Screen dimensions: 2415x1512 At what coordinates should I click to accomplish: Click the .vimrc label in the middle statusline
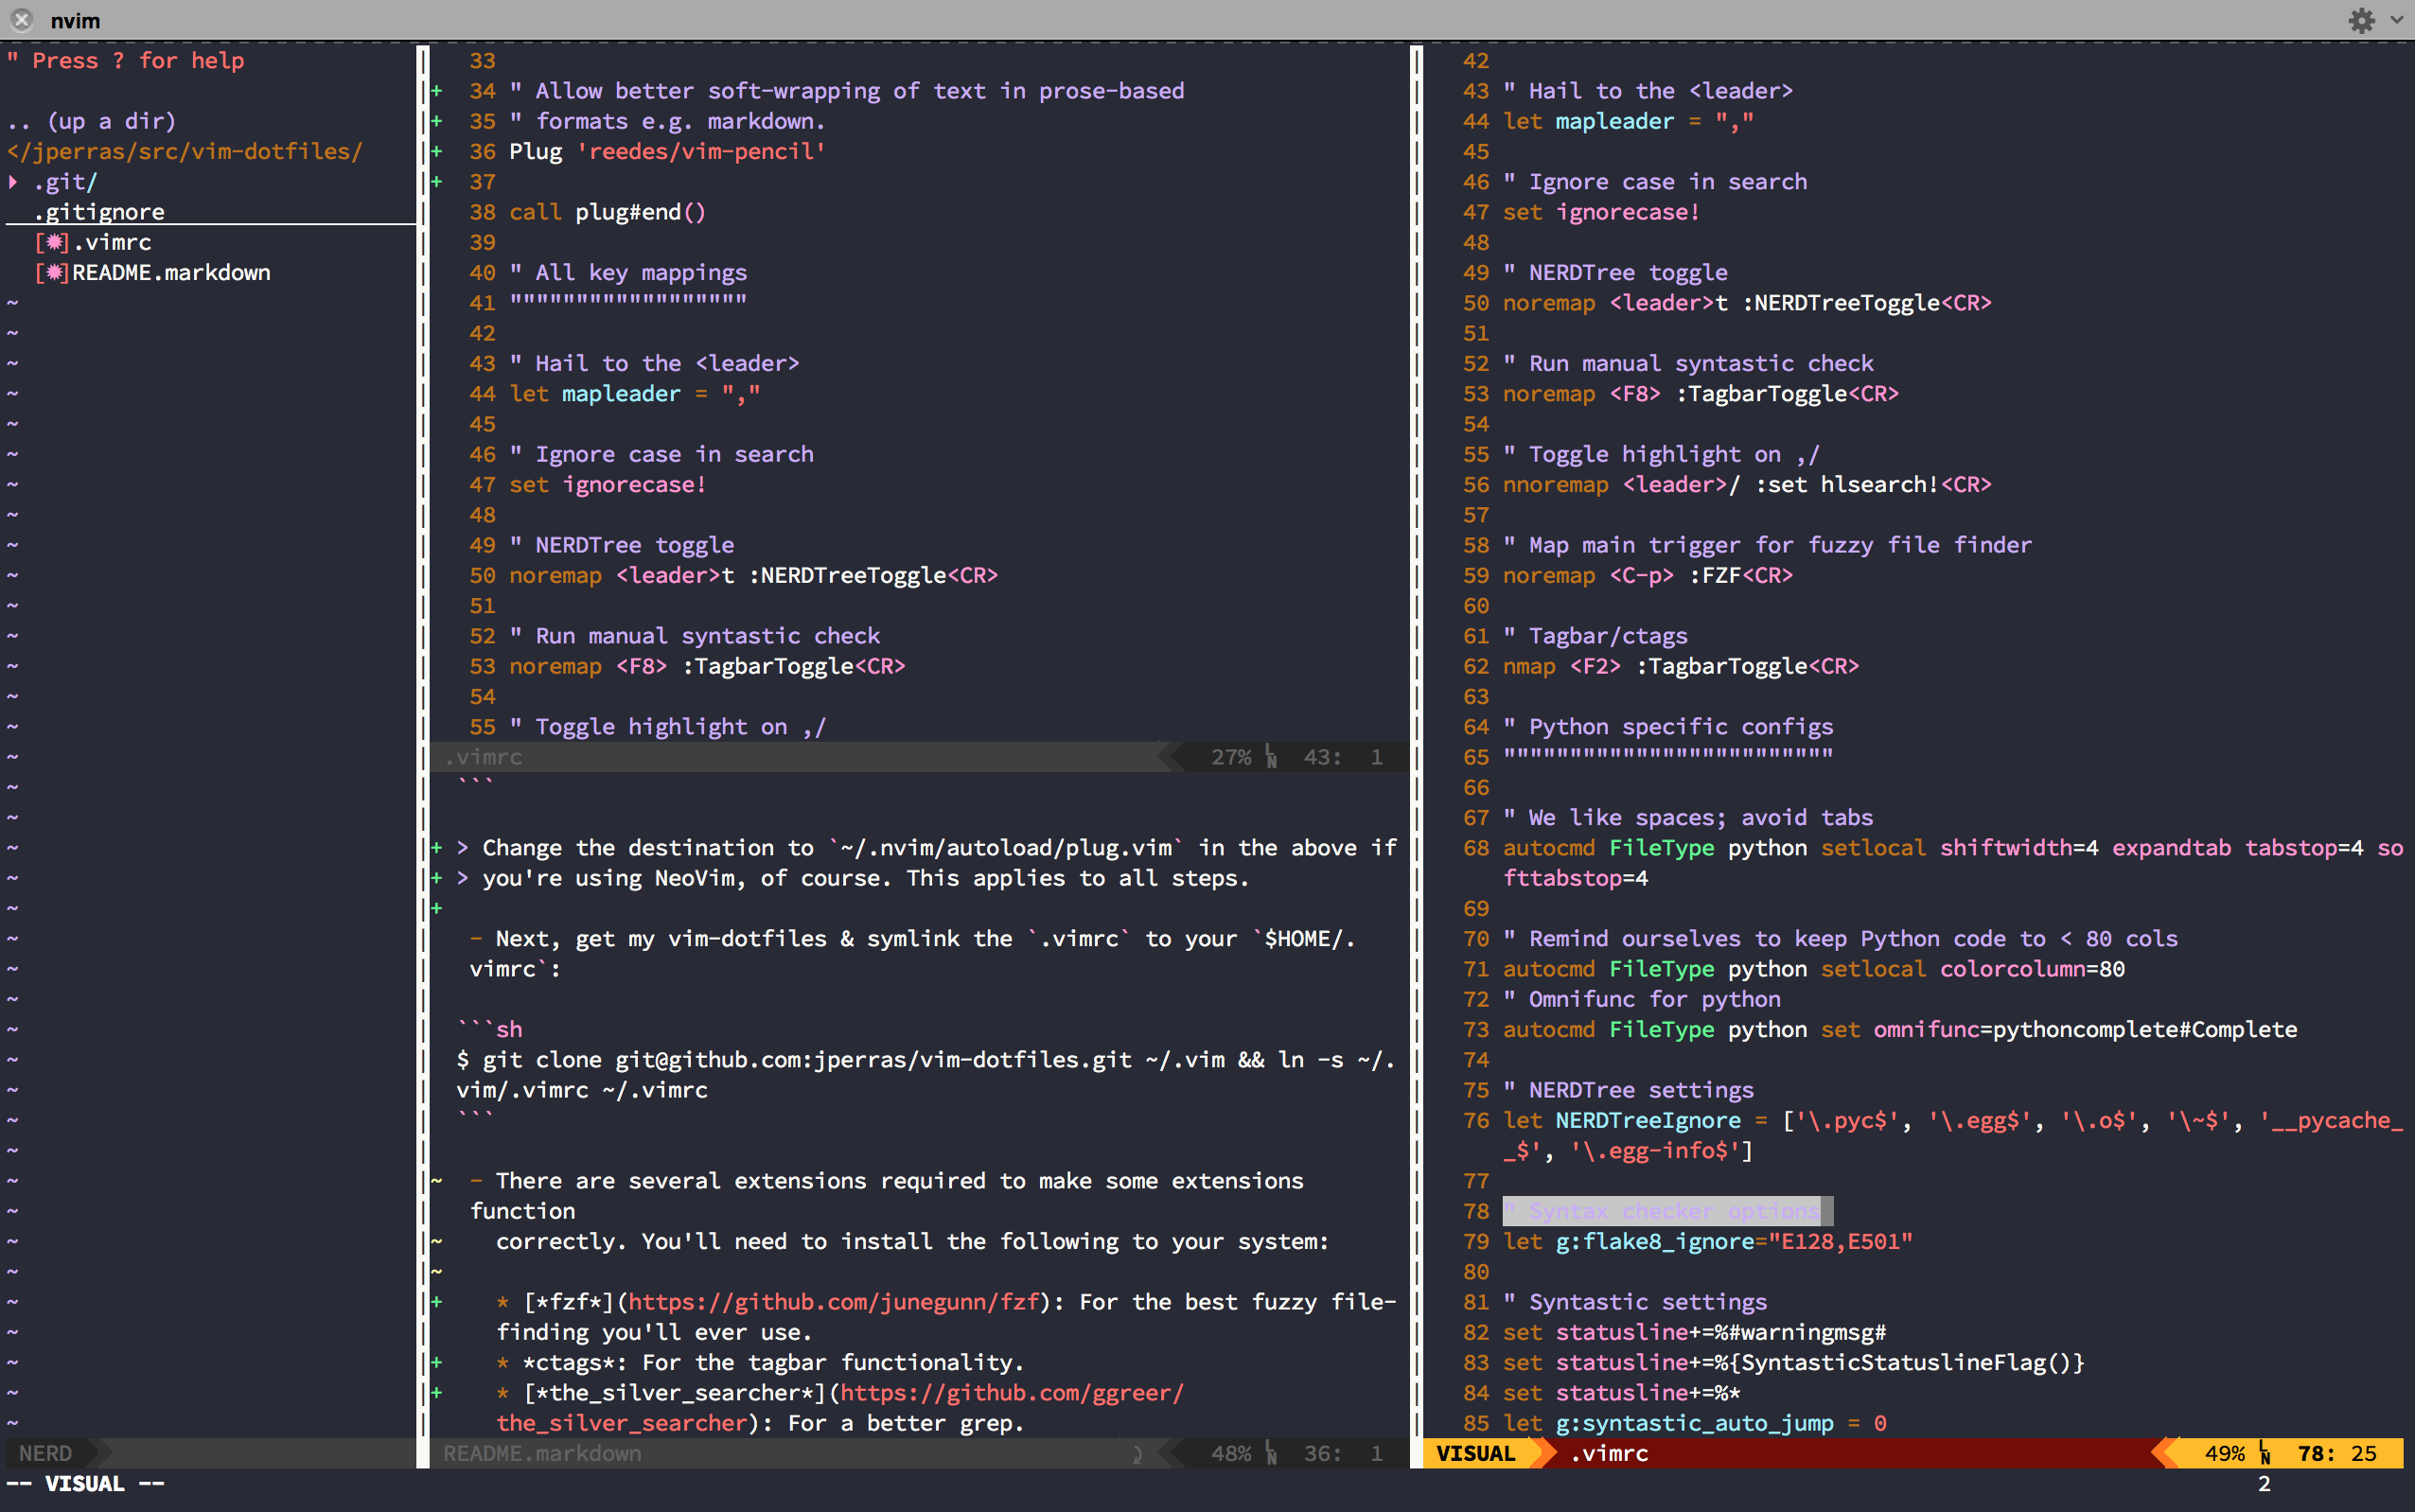484,757
